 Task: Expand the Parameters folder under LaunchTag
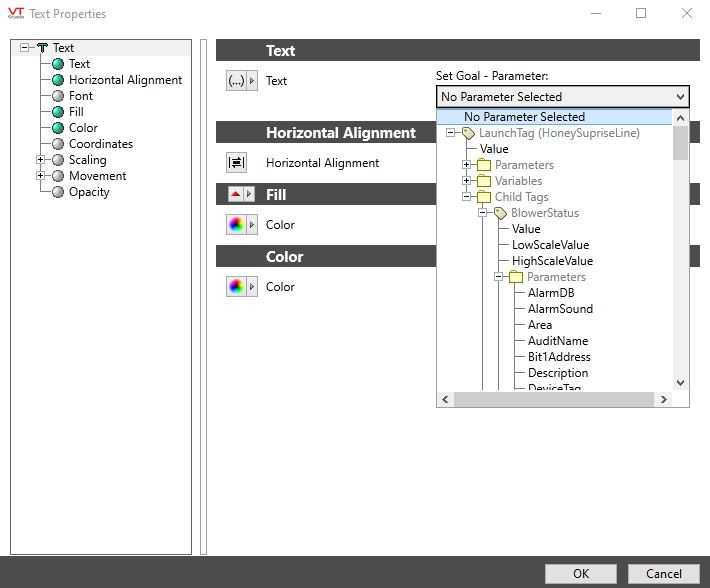(x=467, y=165)
